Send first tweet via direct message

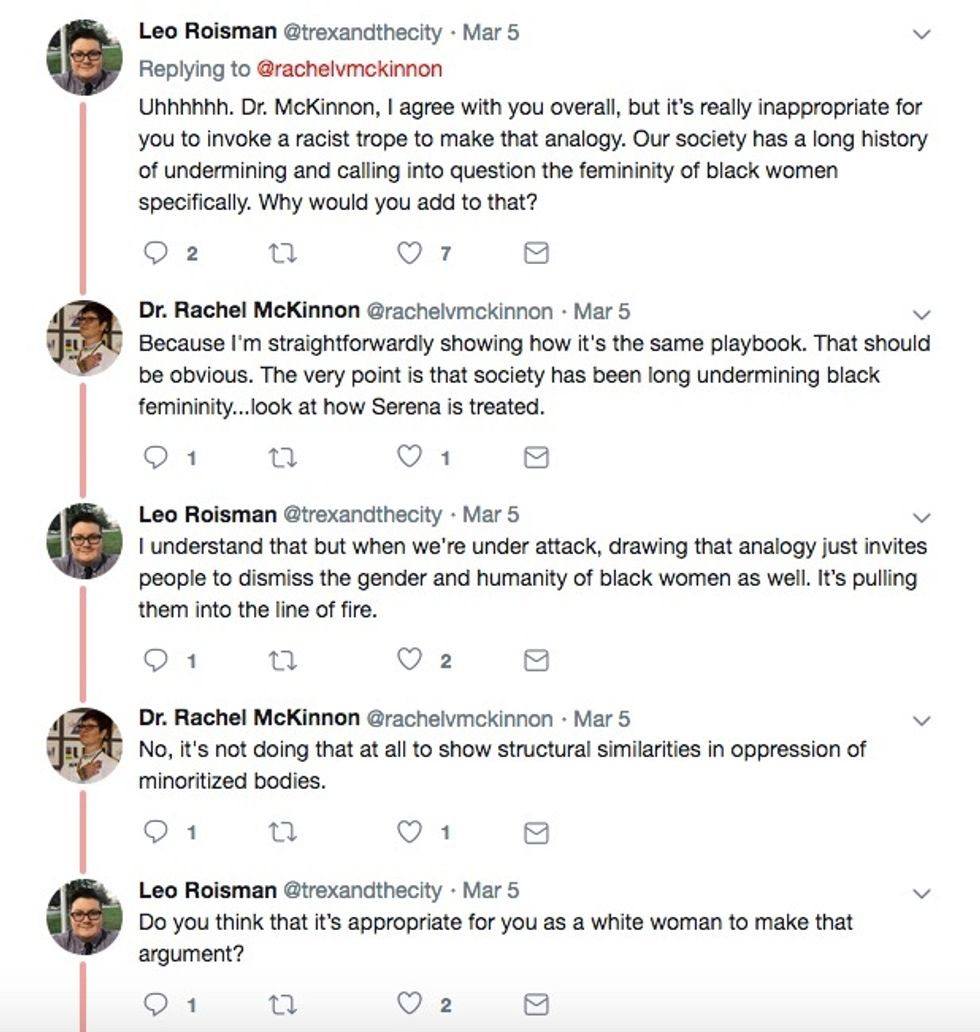click(537, 254)
